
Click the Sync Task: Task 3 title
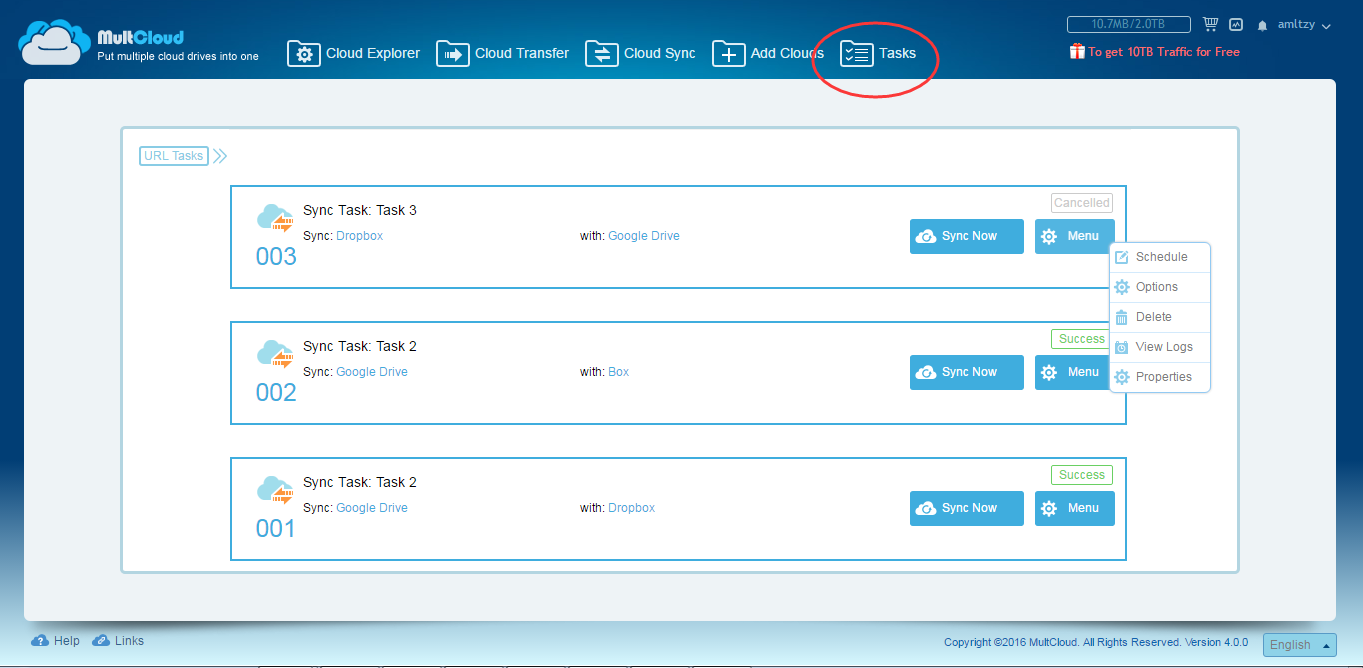(x=360, y=210)
